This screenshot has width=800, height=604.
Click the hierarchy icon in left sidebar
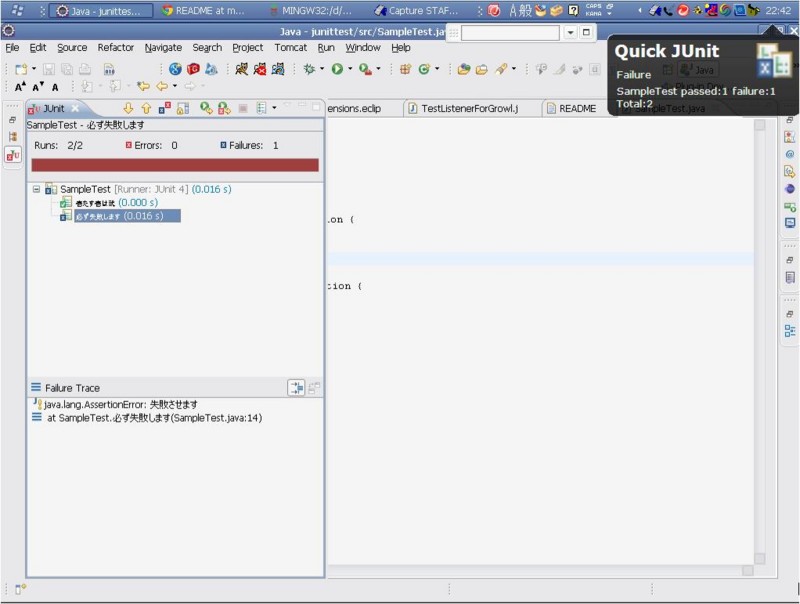coord(13,137)
